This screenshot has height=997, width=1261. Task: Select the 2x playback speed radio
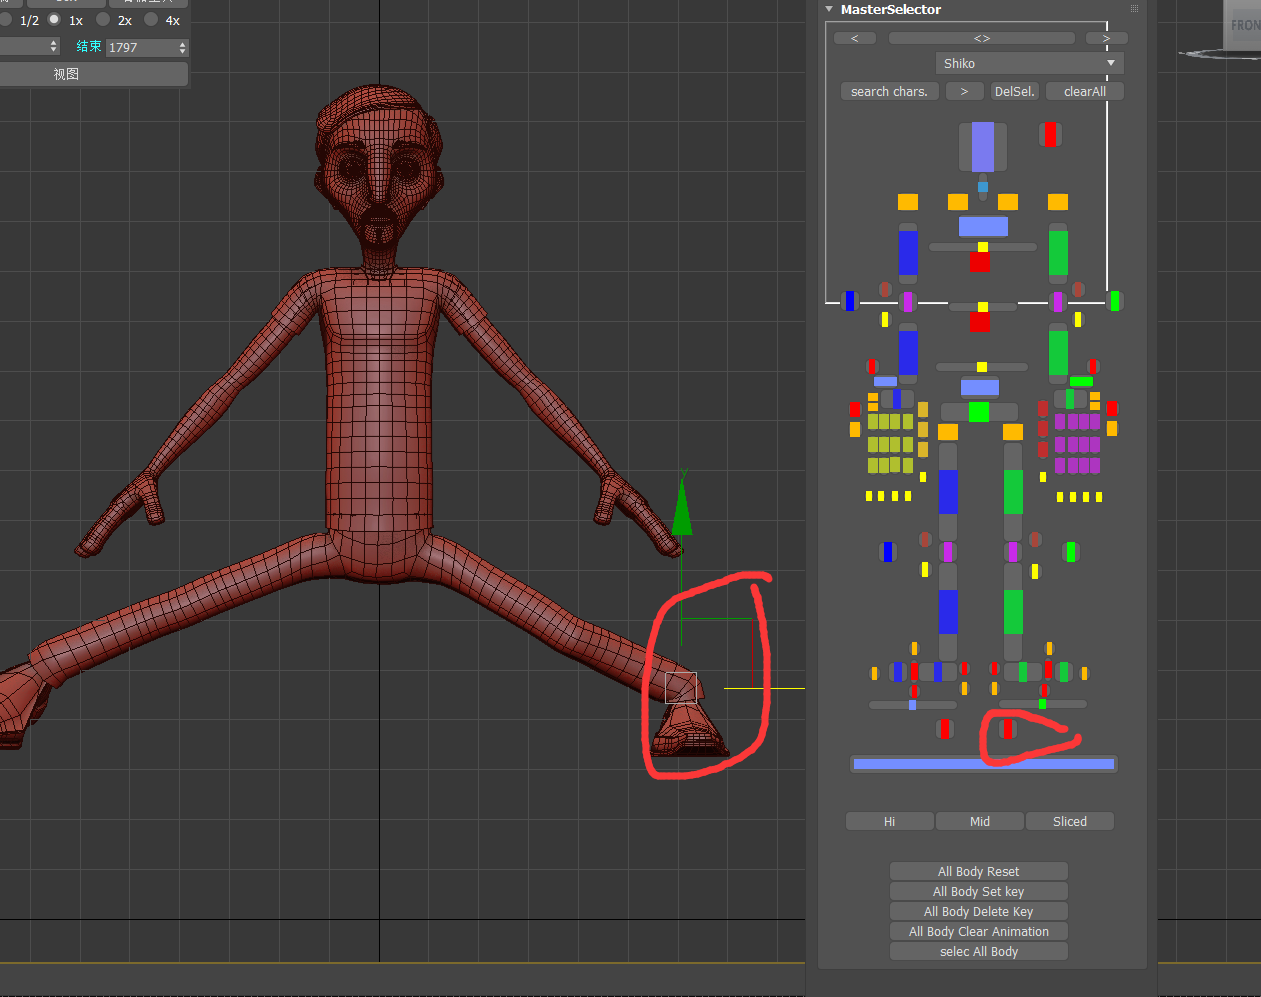(103, 20)
